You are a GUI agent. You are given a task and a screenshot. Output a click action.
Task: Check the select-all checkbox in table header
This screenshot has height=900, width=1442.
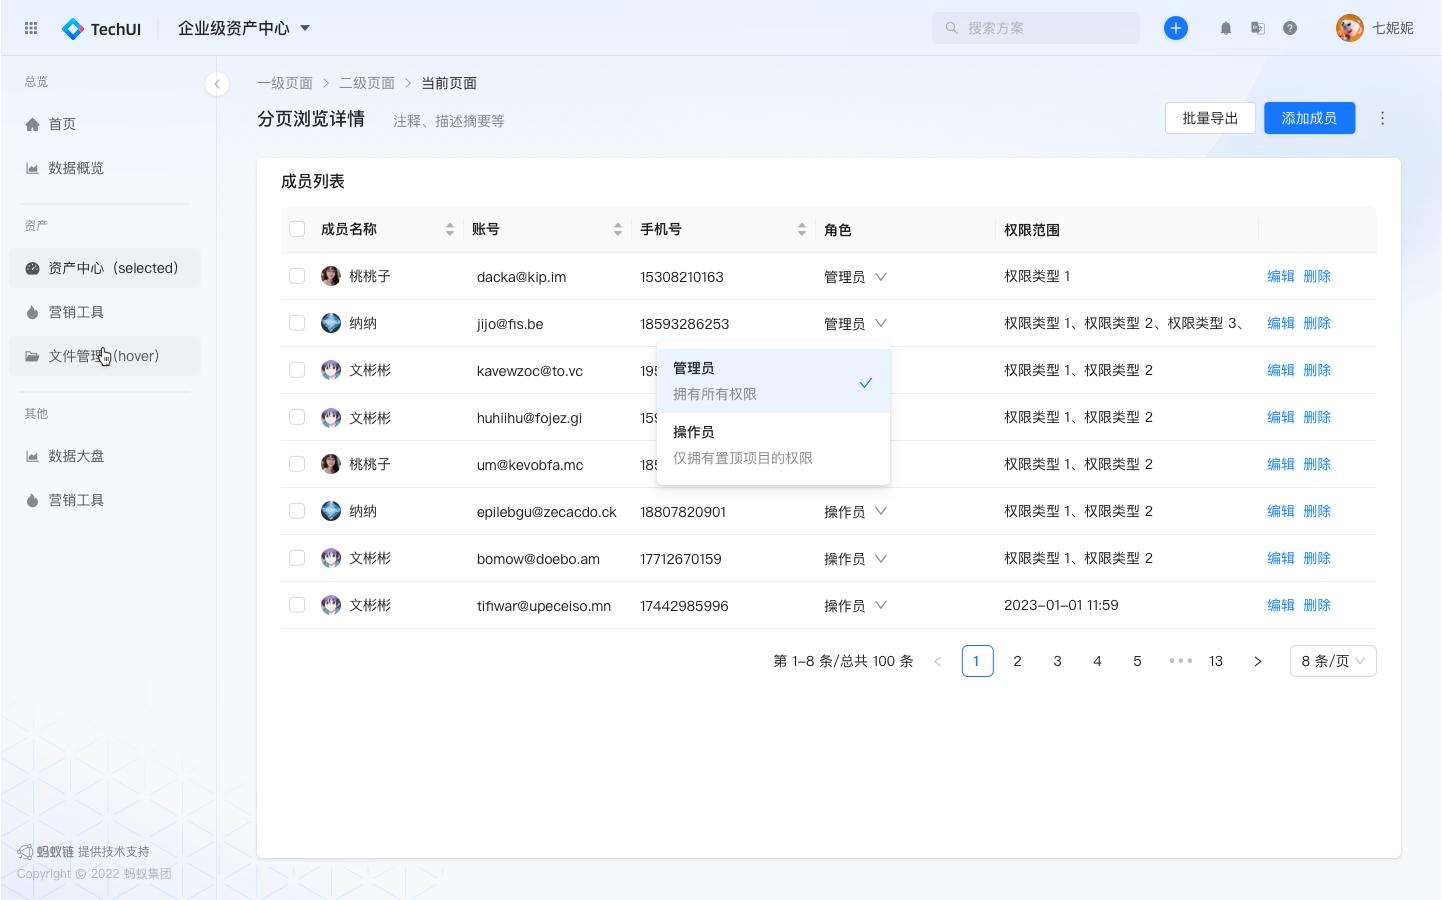tap(297, 228)
